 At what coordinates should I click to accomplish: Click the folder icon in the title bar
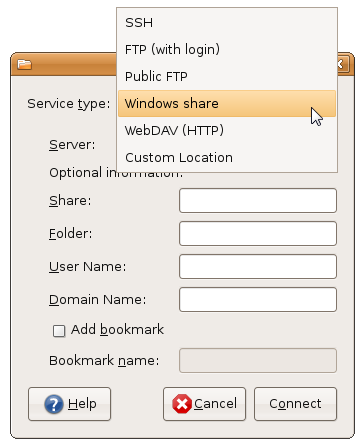pyautogui.click(x=24, y=64)
